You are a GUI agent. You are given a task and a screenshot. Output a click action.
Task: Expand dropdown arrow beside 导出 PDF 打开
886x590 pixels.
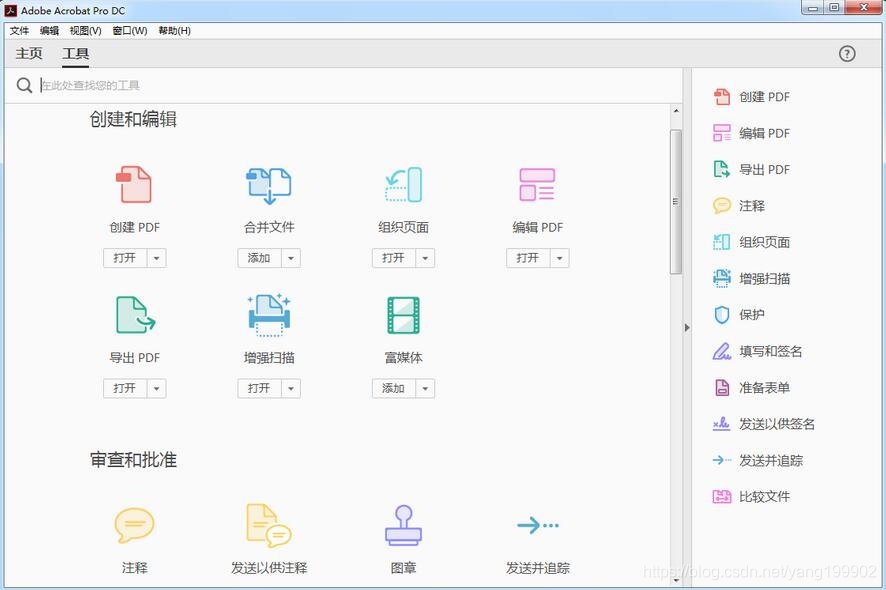click(157, 389)
